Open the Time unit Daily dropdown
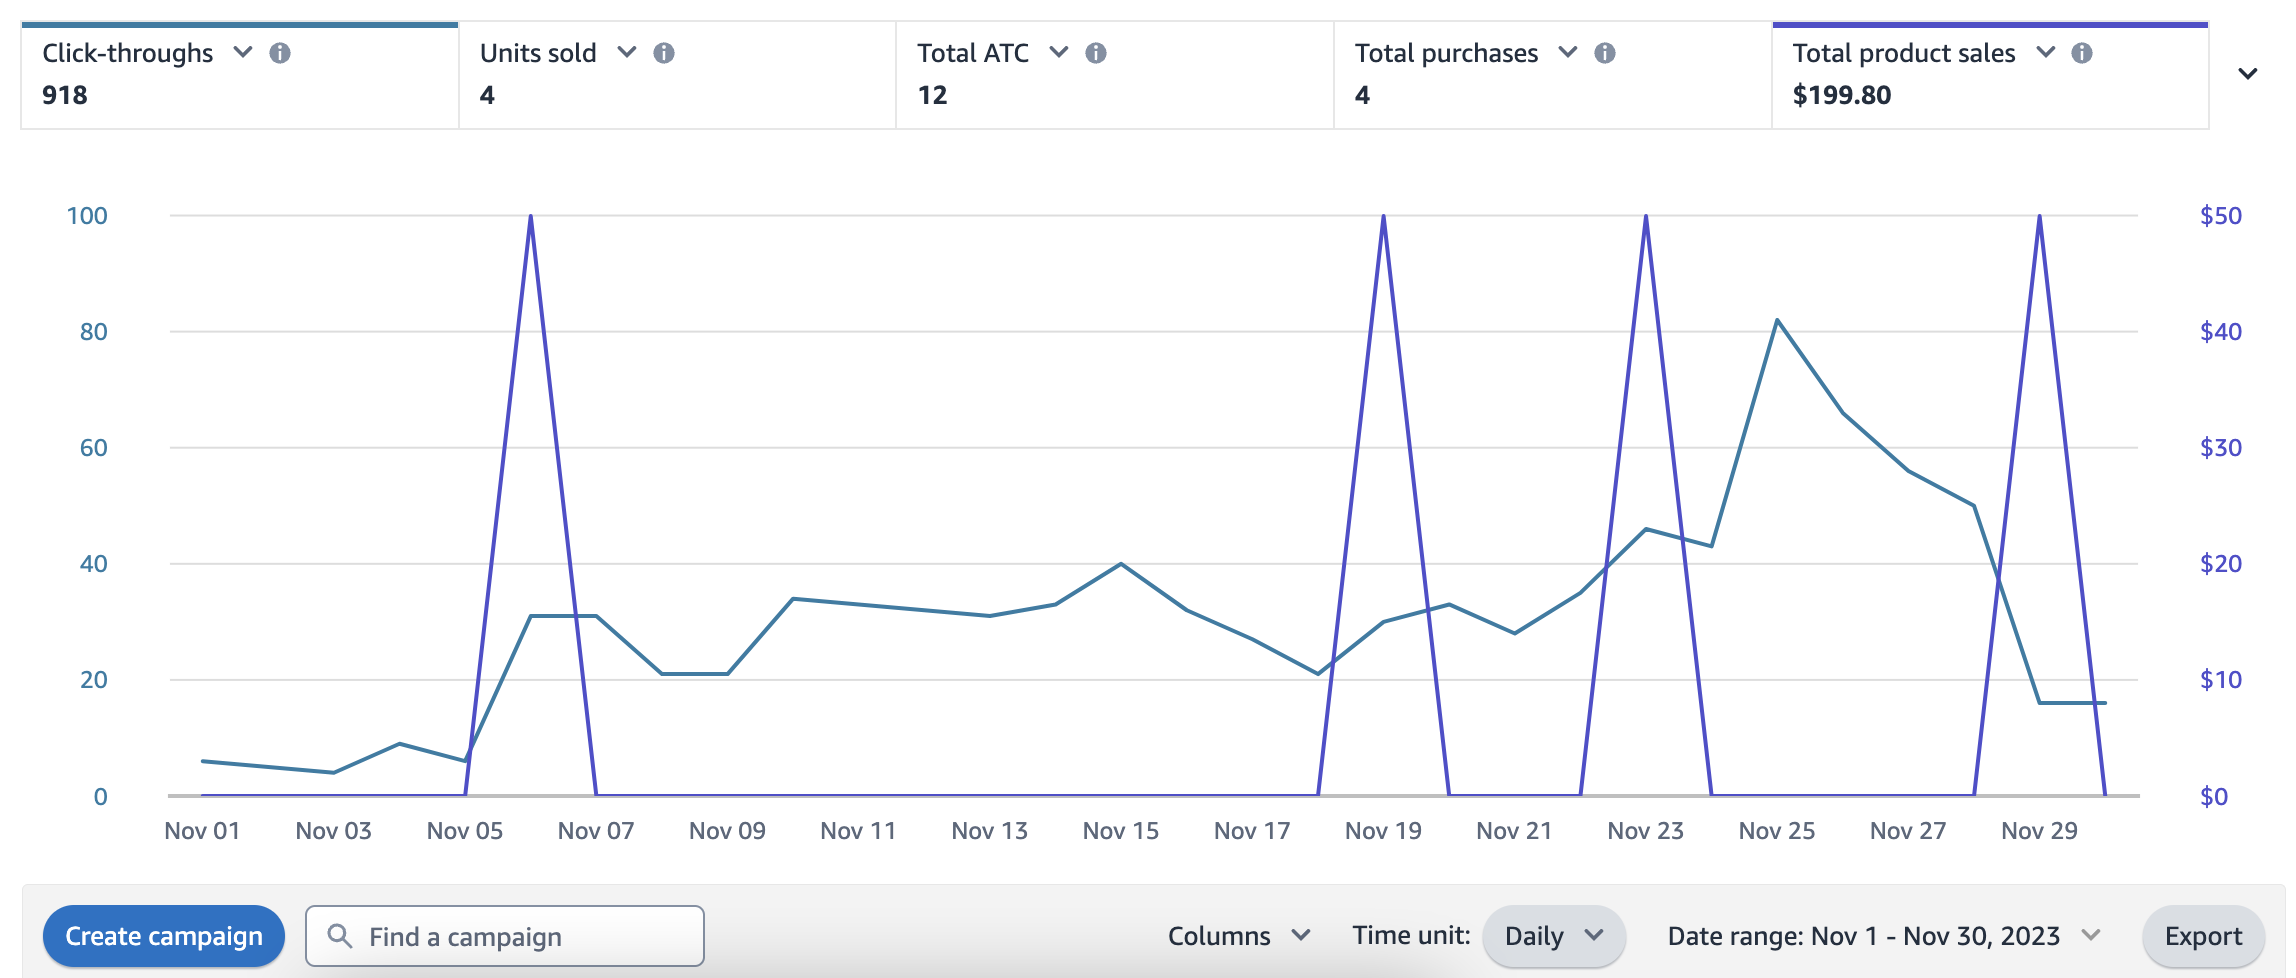The image size is (2296, 978). [x=1553, y=935]
